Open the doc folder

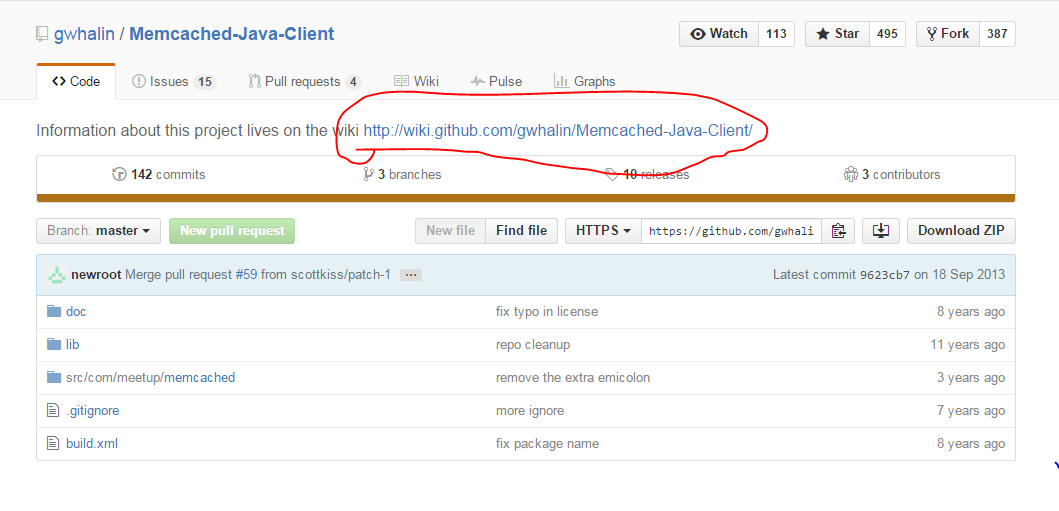[x=76, y=312]
